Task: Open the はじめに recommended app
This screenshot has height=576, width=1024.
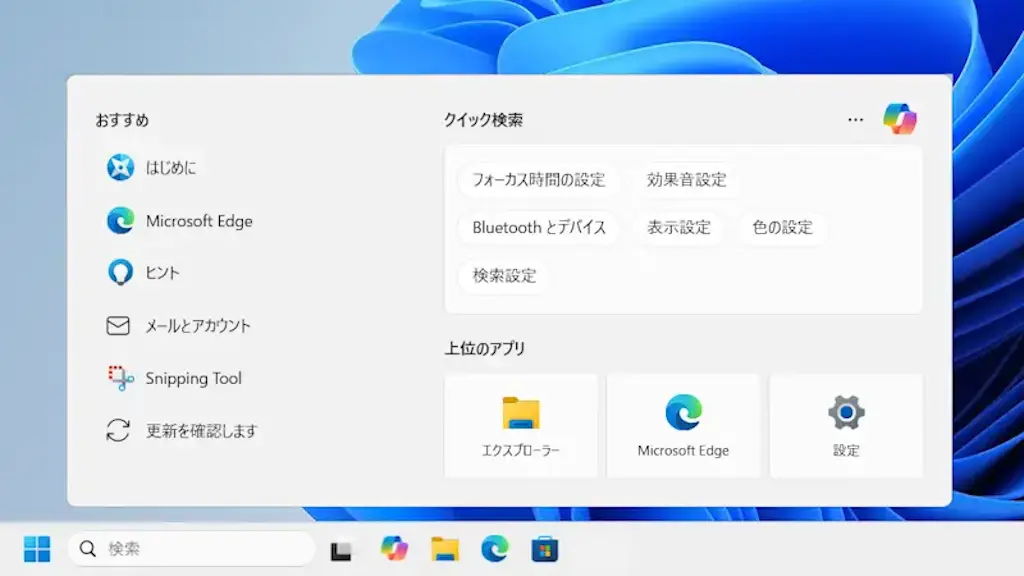Action: click(x=152, y=168)
